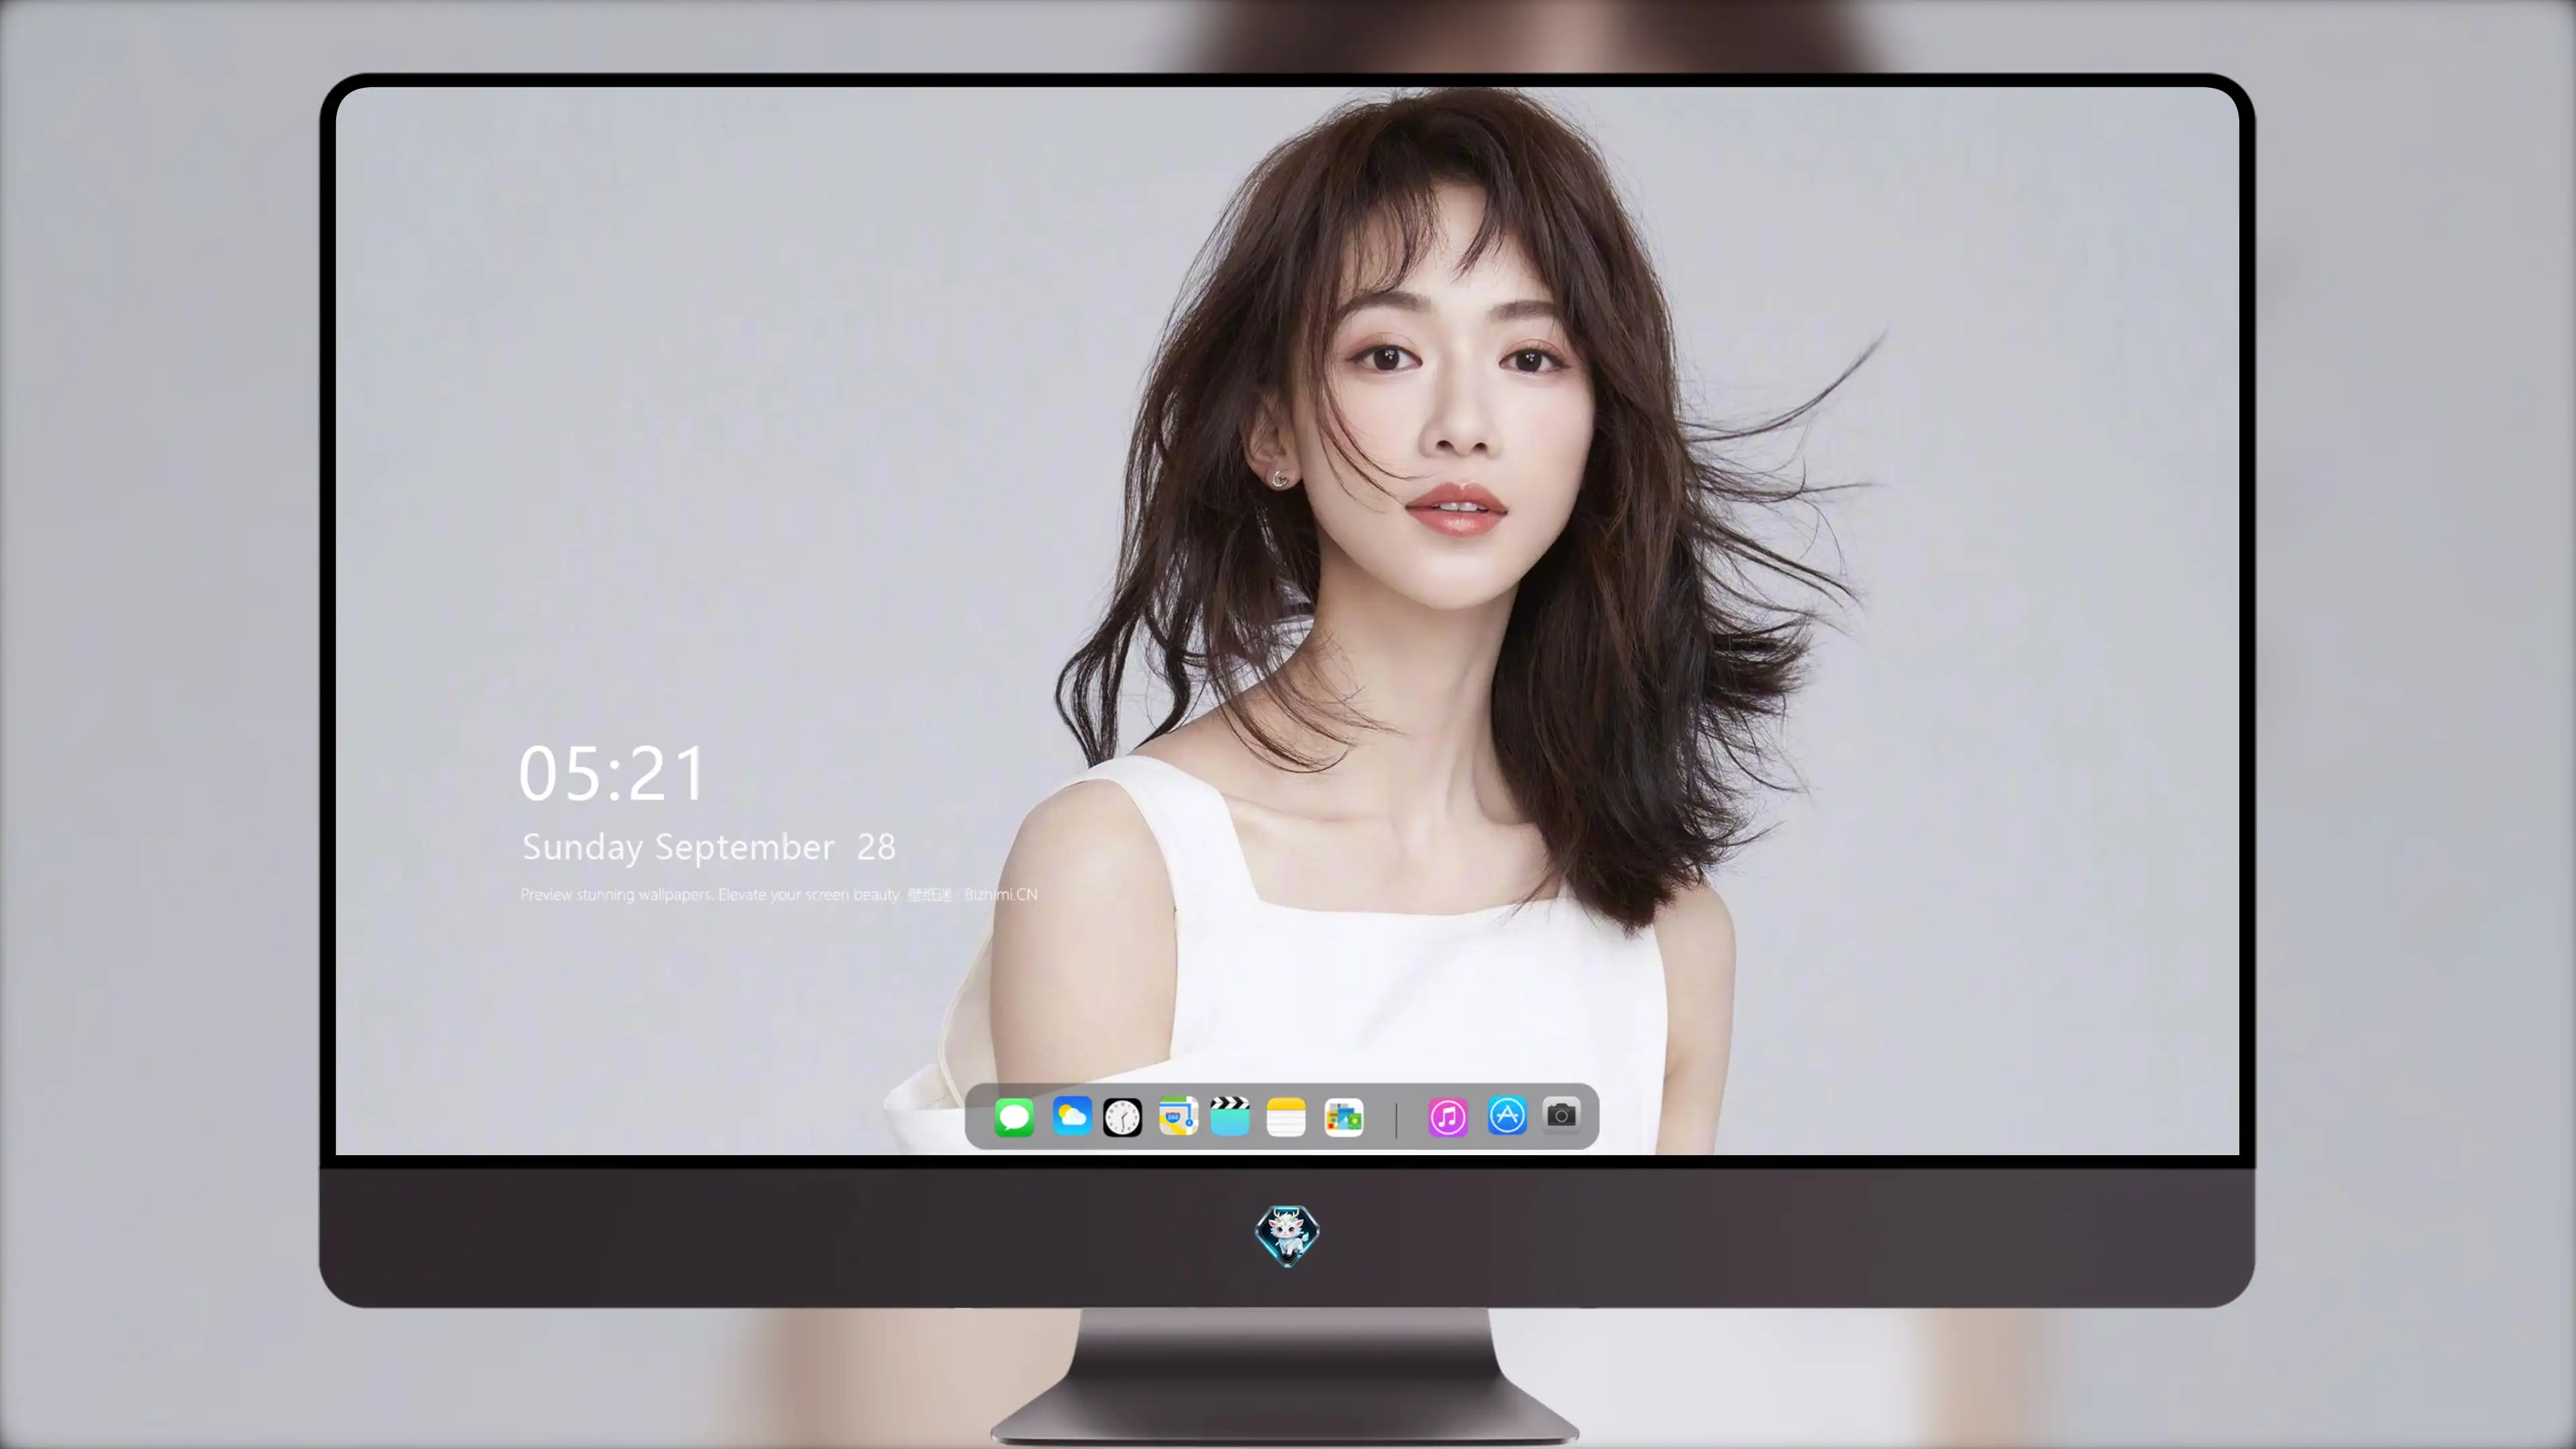Open the Videos clapperboard app in the dock
The image size is (2576, 1449).
[1230, 1116]
